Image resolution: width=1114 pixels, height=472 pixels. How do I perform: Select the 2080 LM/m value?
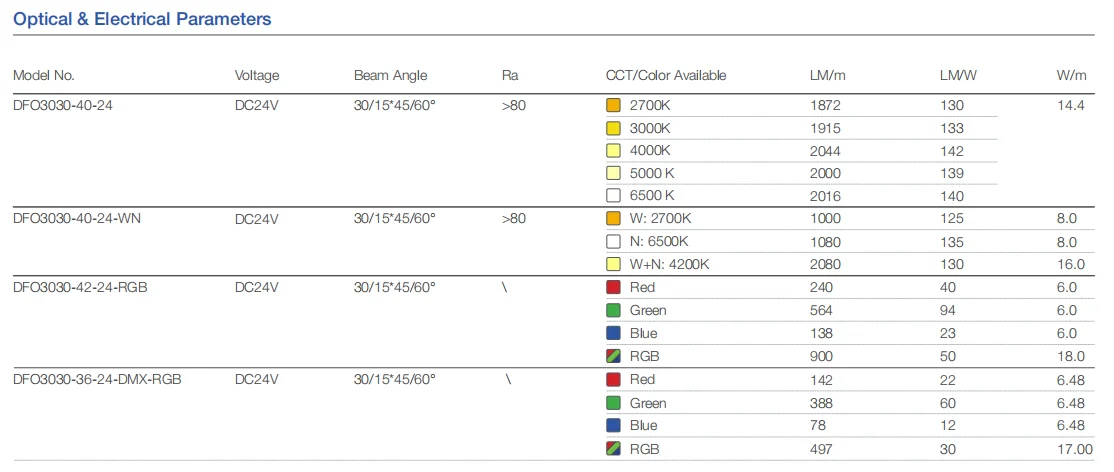pyautogui.click(x=825, y=265)
